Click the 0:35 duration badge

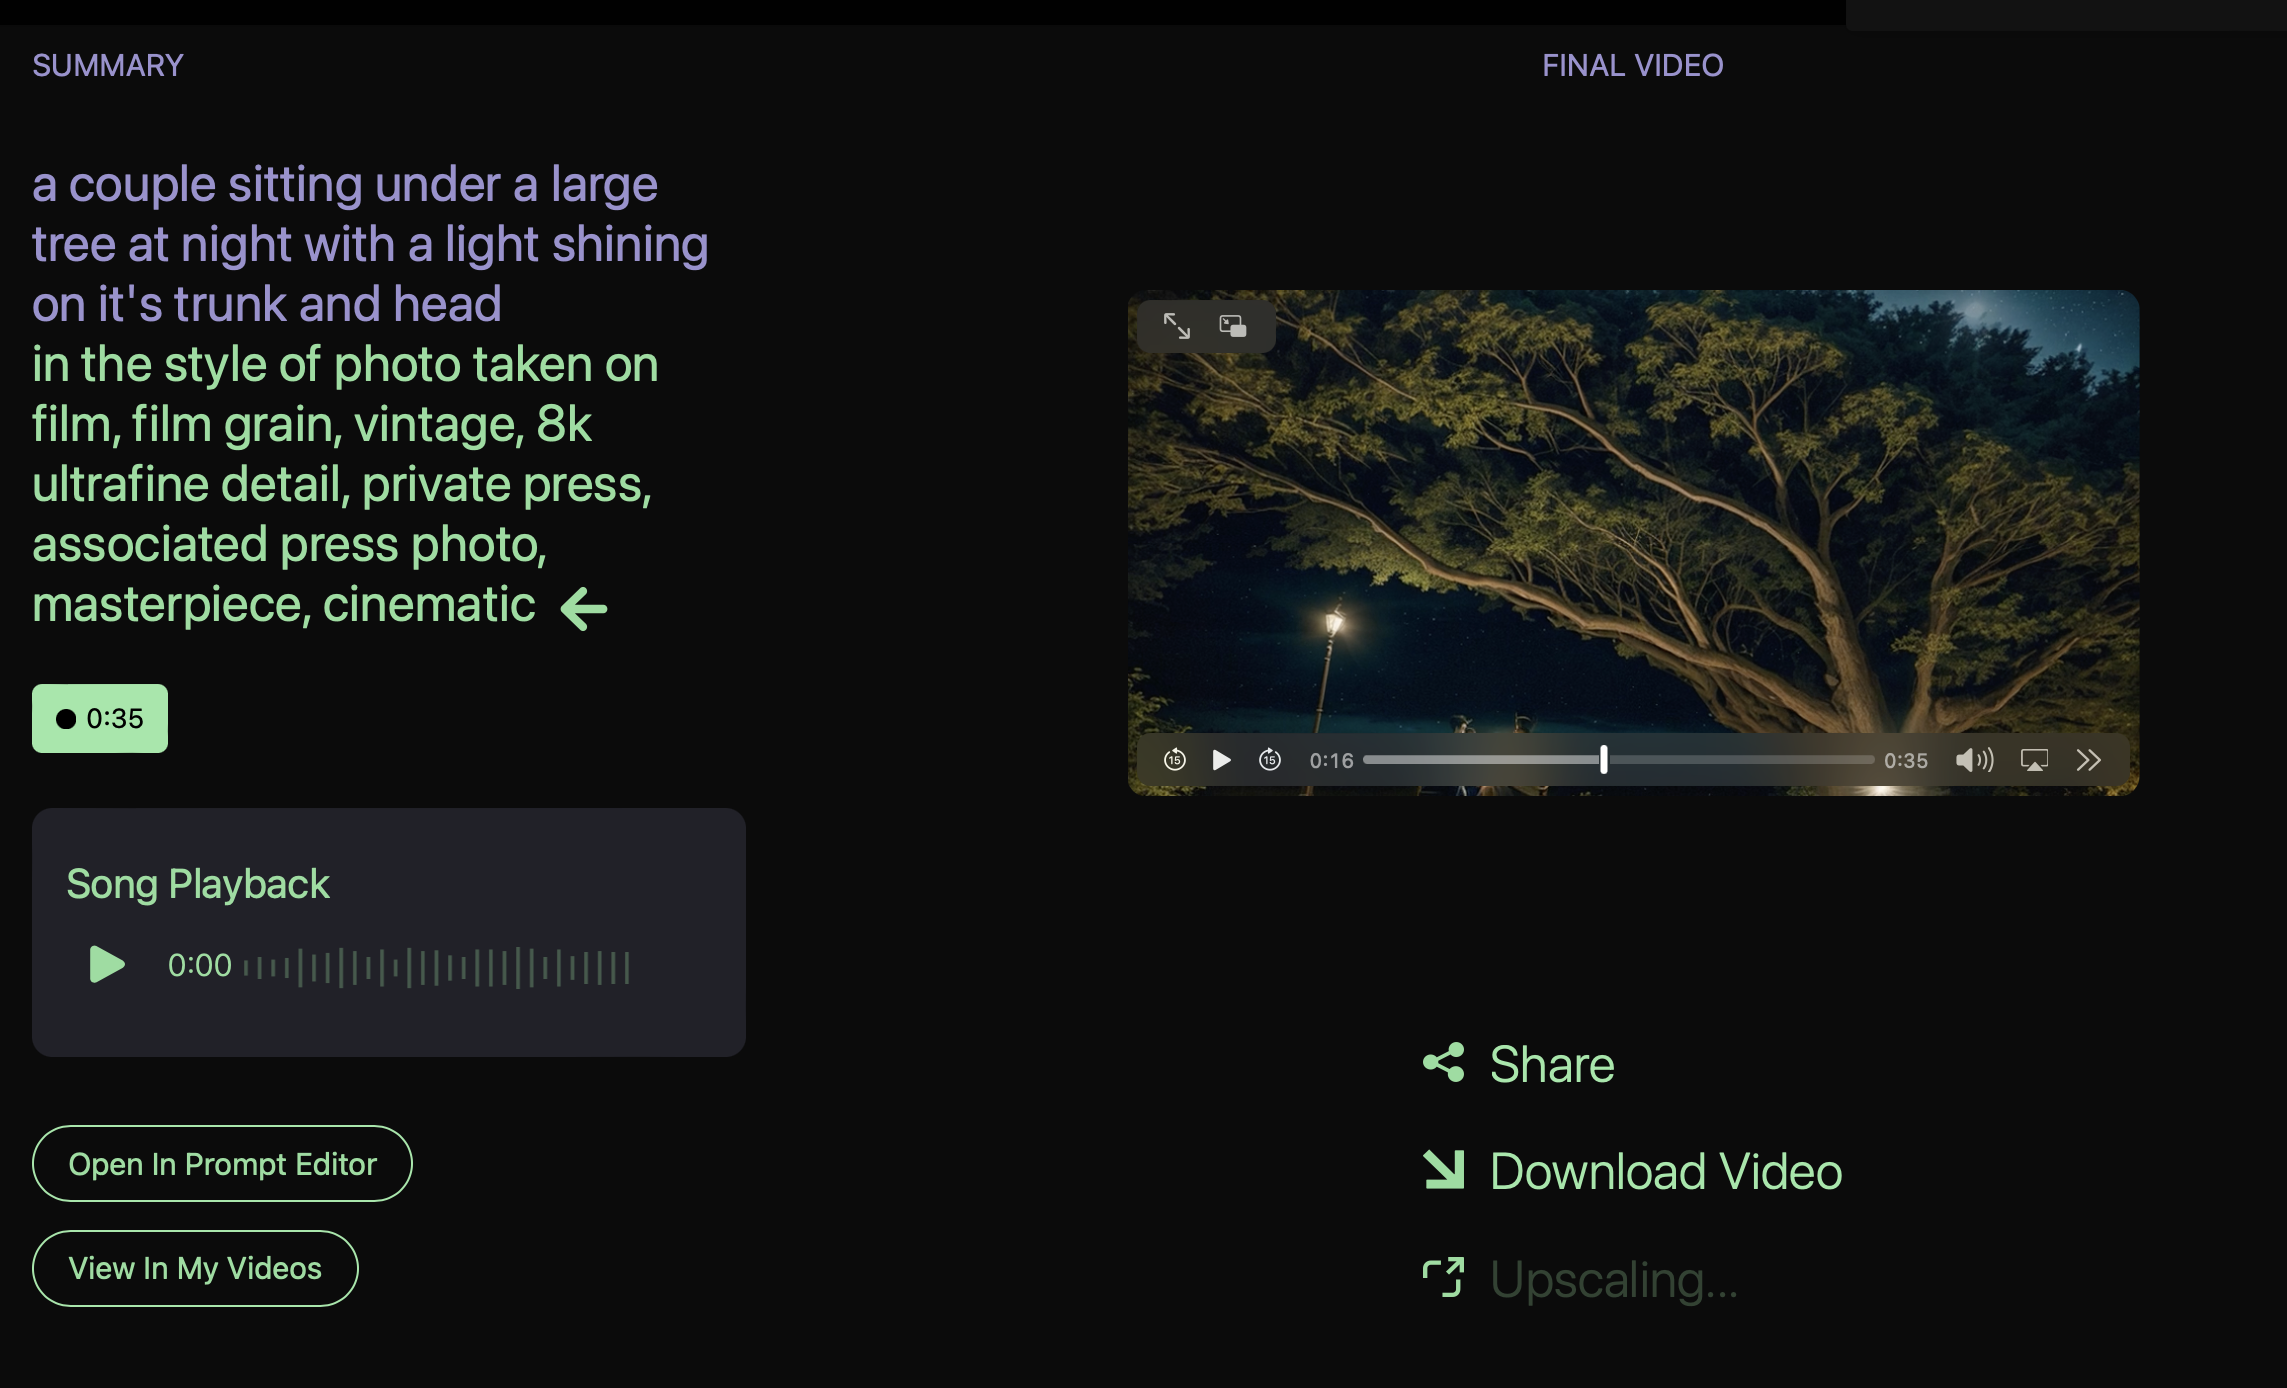tap(100, 718)
